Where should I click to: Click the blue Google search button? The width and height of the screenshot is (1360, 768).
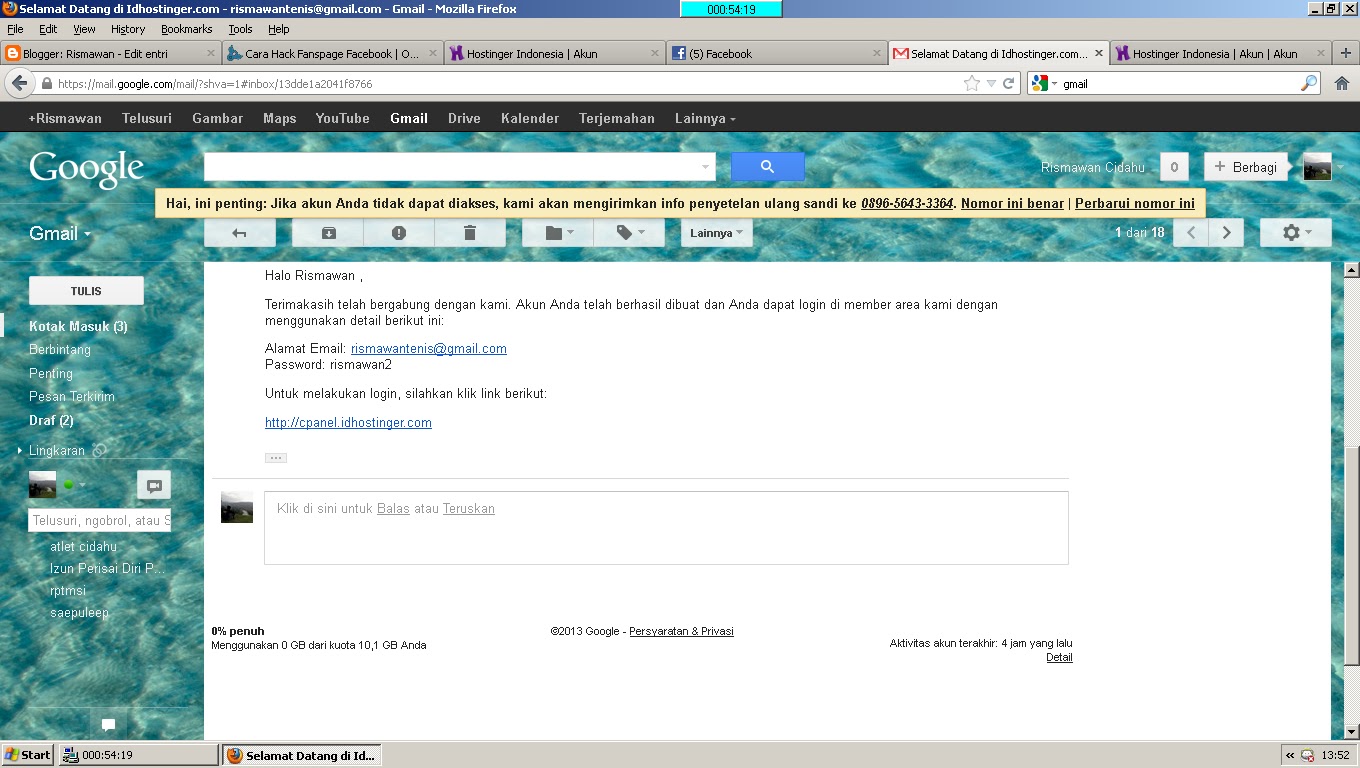768,167
